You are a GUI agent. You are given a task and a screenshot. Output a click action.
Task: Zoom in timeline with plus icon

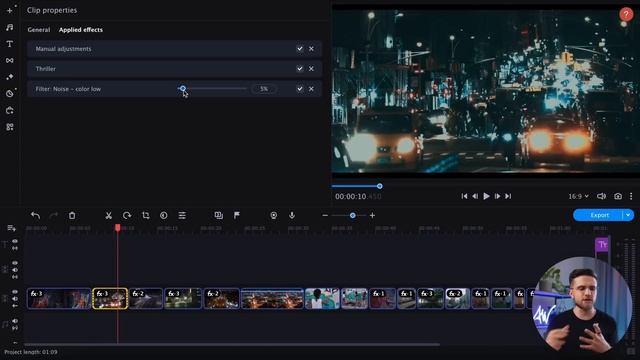pyautogui.click(x=372, y=215)
